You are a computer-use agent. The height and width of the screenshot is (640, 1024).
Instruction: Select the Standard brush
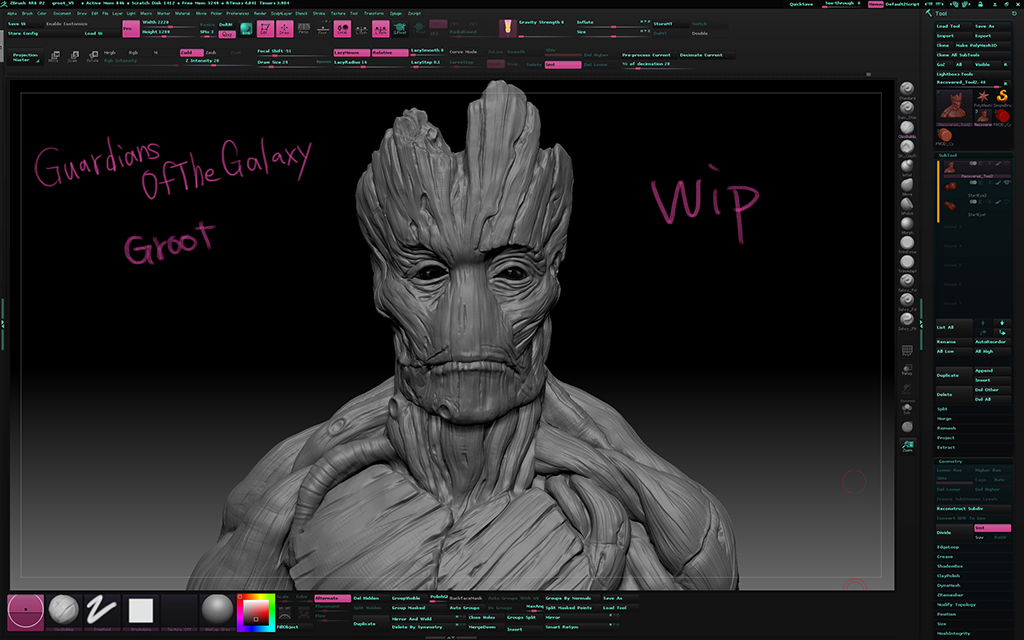tap(906, 89)
